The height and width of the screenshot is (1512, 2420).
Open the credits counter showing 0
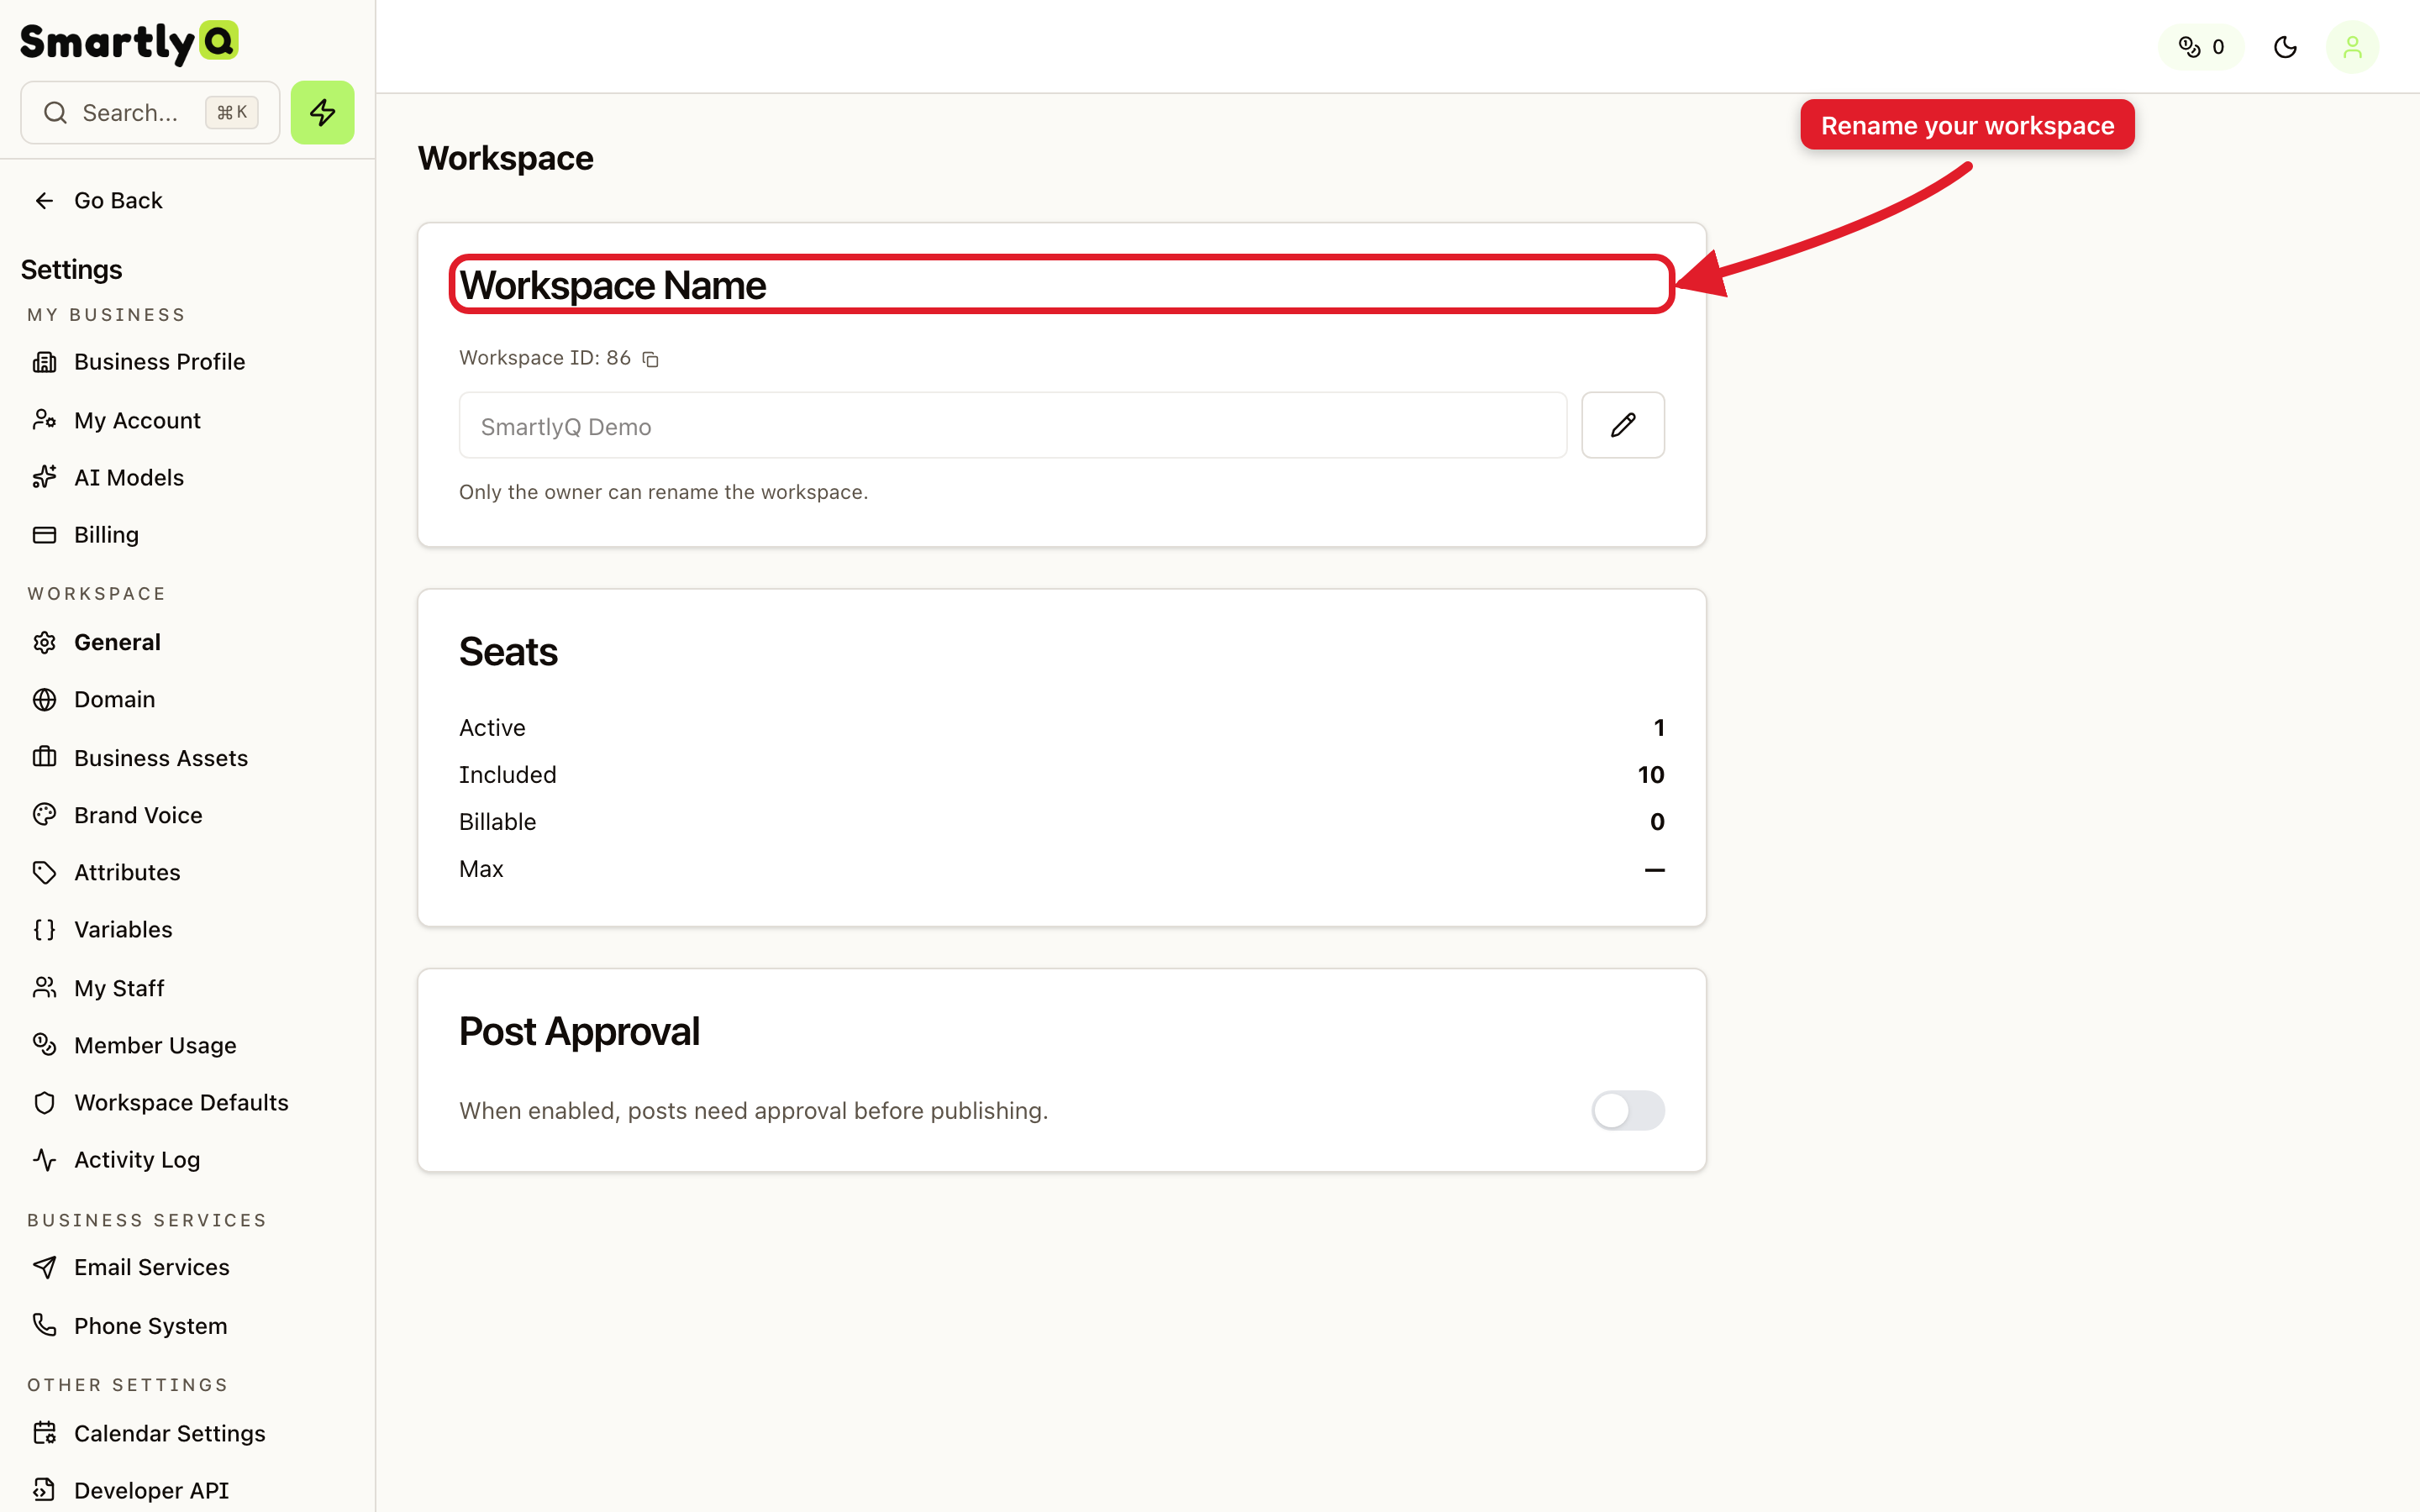(x=2201, y=47)
